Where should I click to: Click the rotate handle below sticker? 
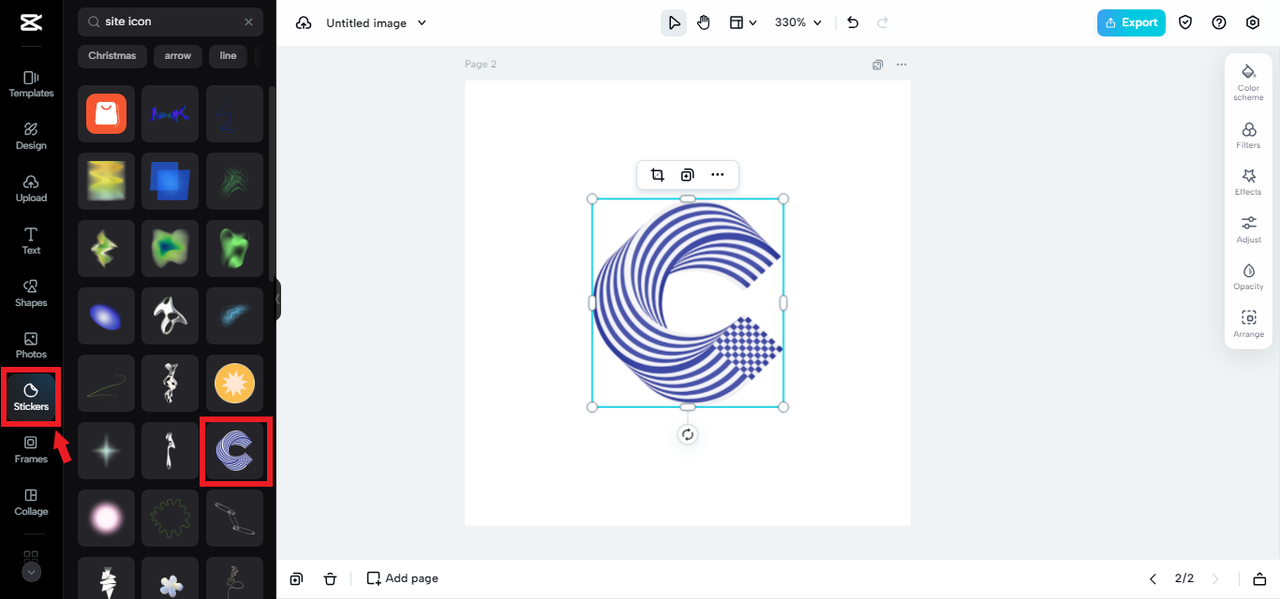click(687, 434)
